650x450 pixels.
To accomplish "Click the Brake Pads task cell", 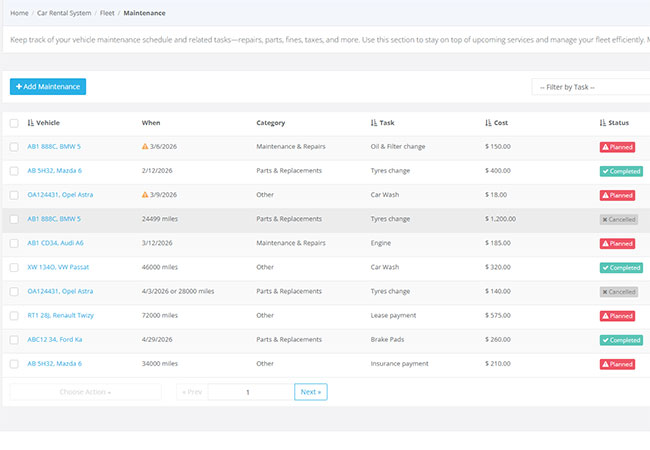I will tap(387, 339).
